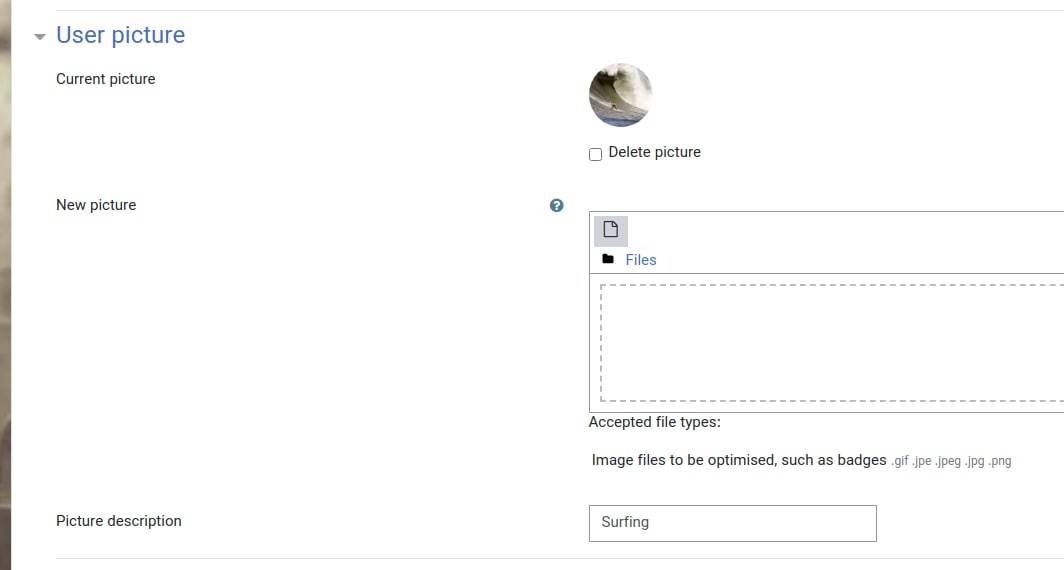
Task: Click the User picture section heading
Action: tap(120, 35)
